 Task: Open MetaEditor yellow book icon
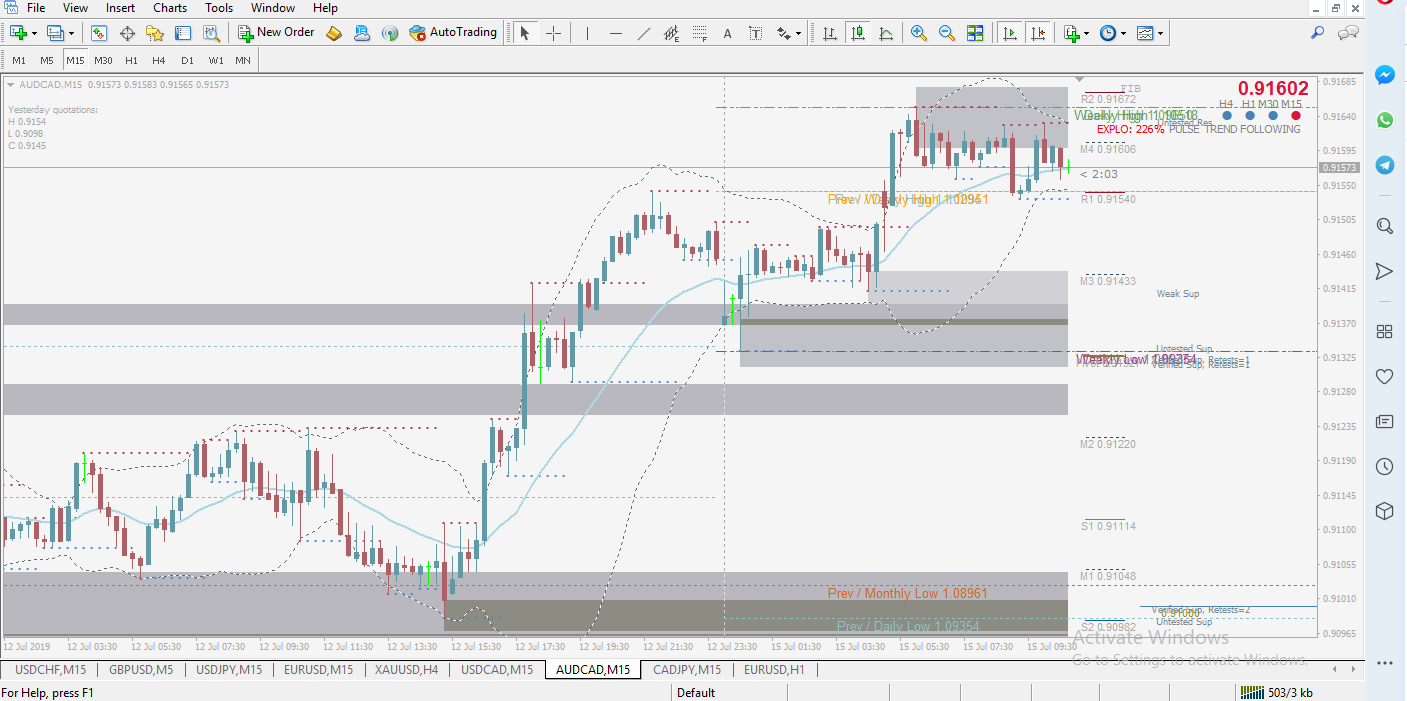pos(334,33)
